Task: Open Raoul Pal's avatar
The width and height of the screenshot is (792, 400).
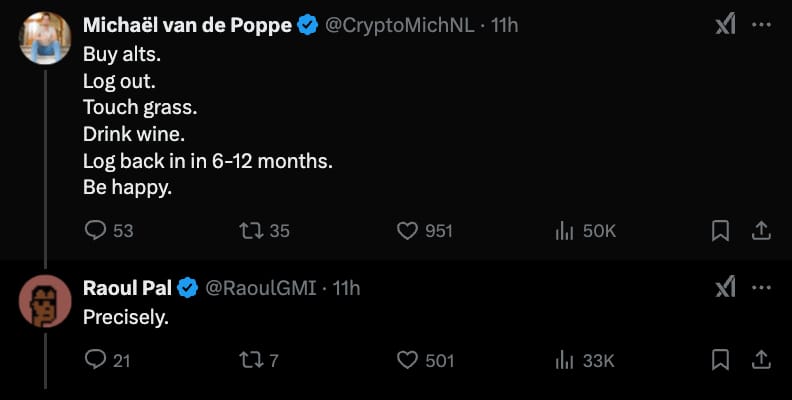Action: click(x=45, y=301)
